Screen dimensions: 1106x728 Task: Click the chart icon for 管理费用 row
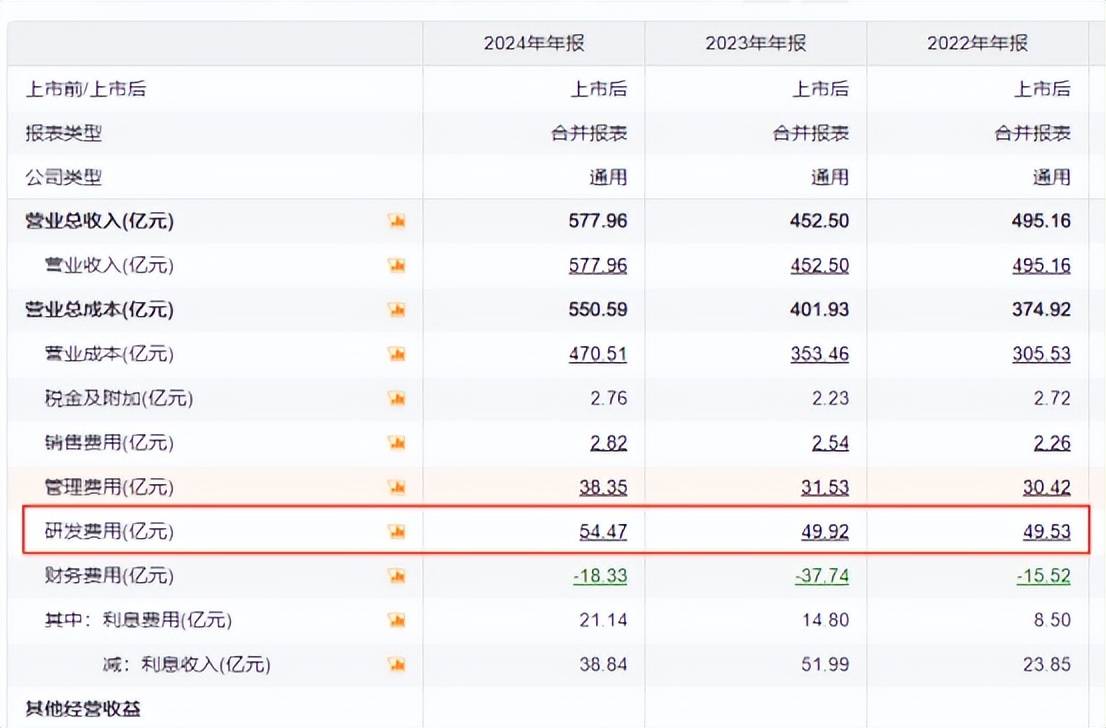tap(397, 487)
